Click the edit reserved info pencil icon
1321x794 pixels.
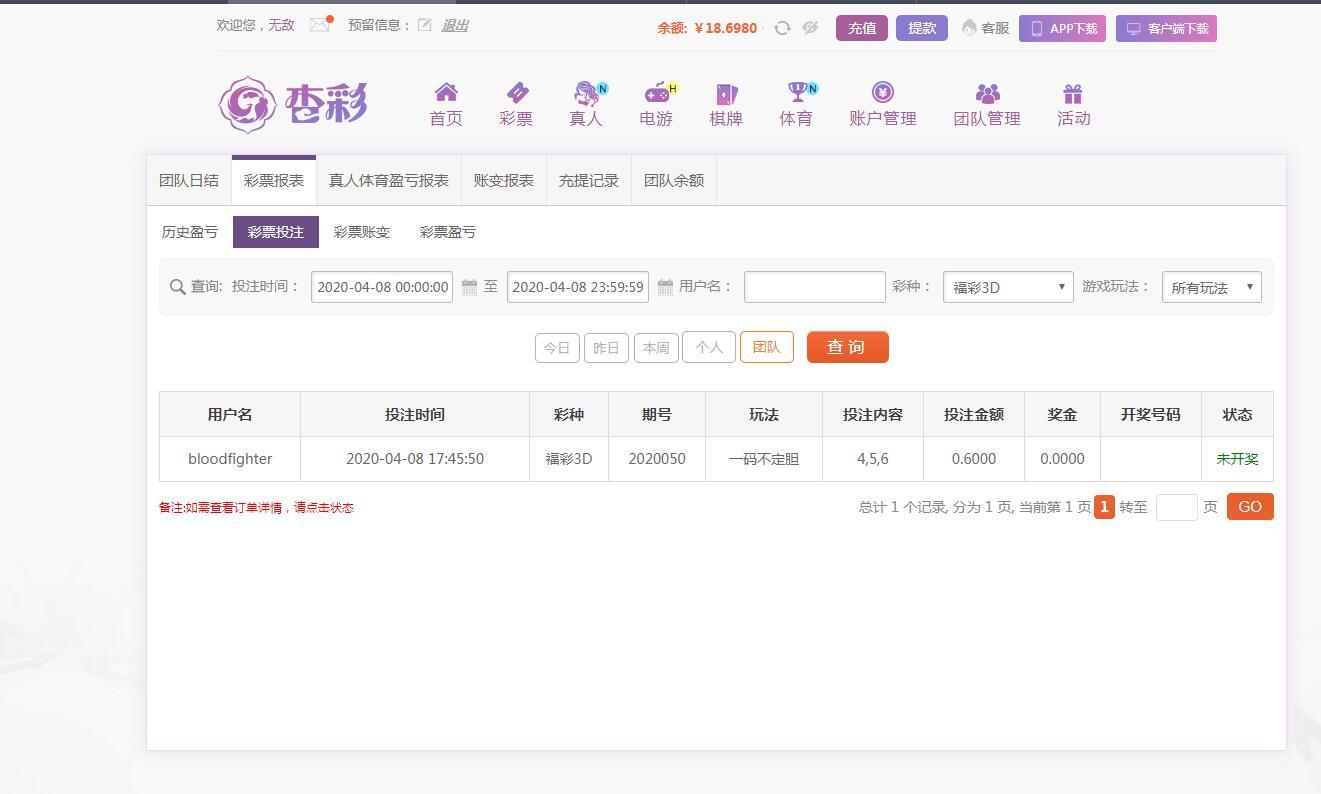pyautogui.click(x=425, y=25)
